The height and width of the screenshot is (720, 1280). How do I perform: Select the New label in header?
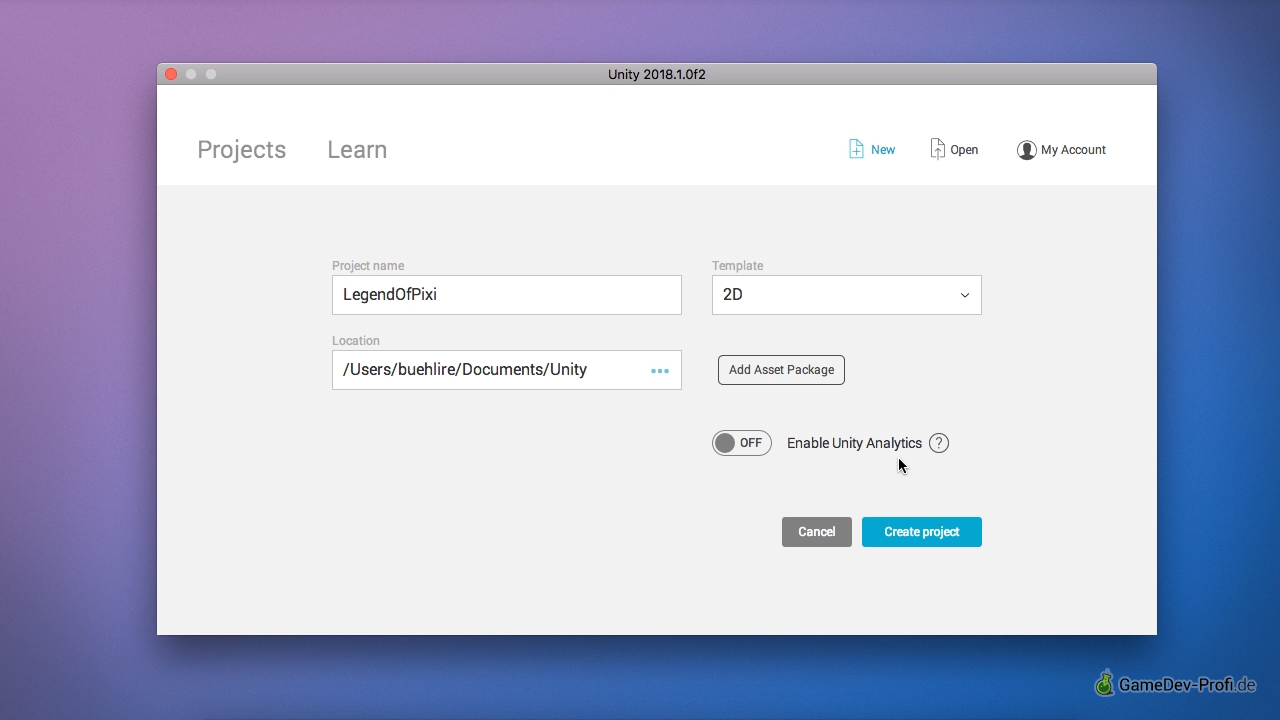[x=883, y=150]
